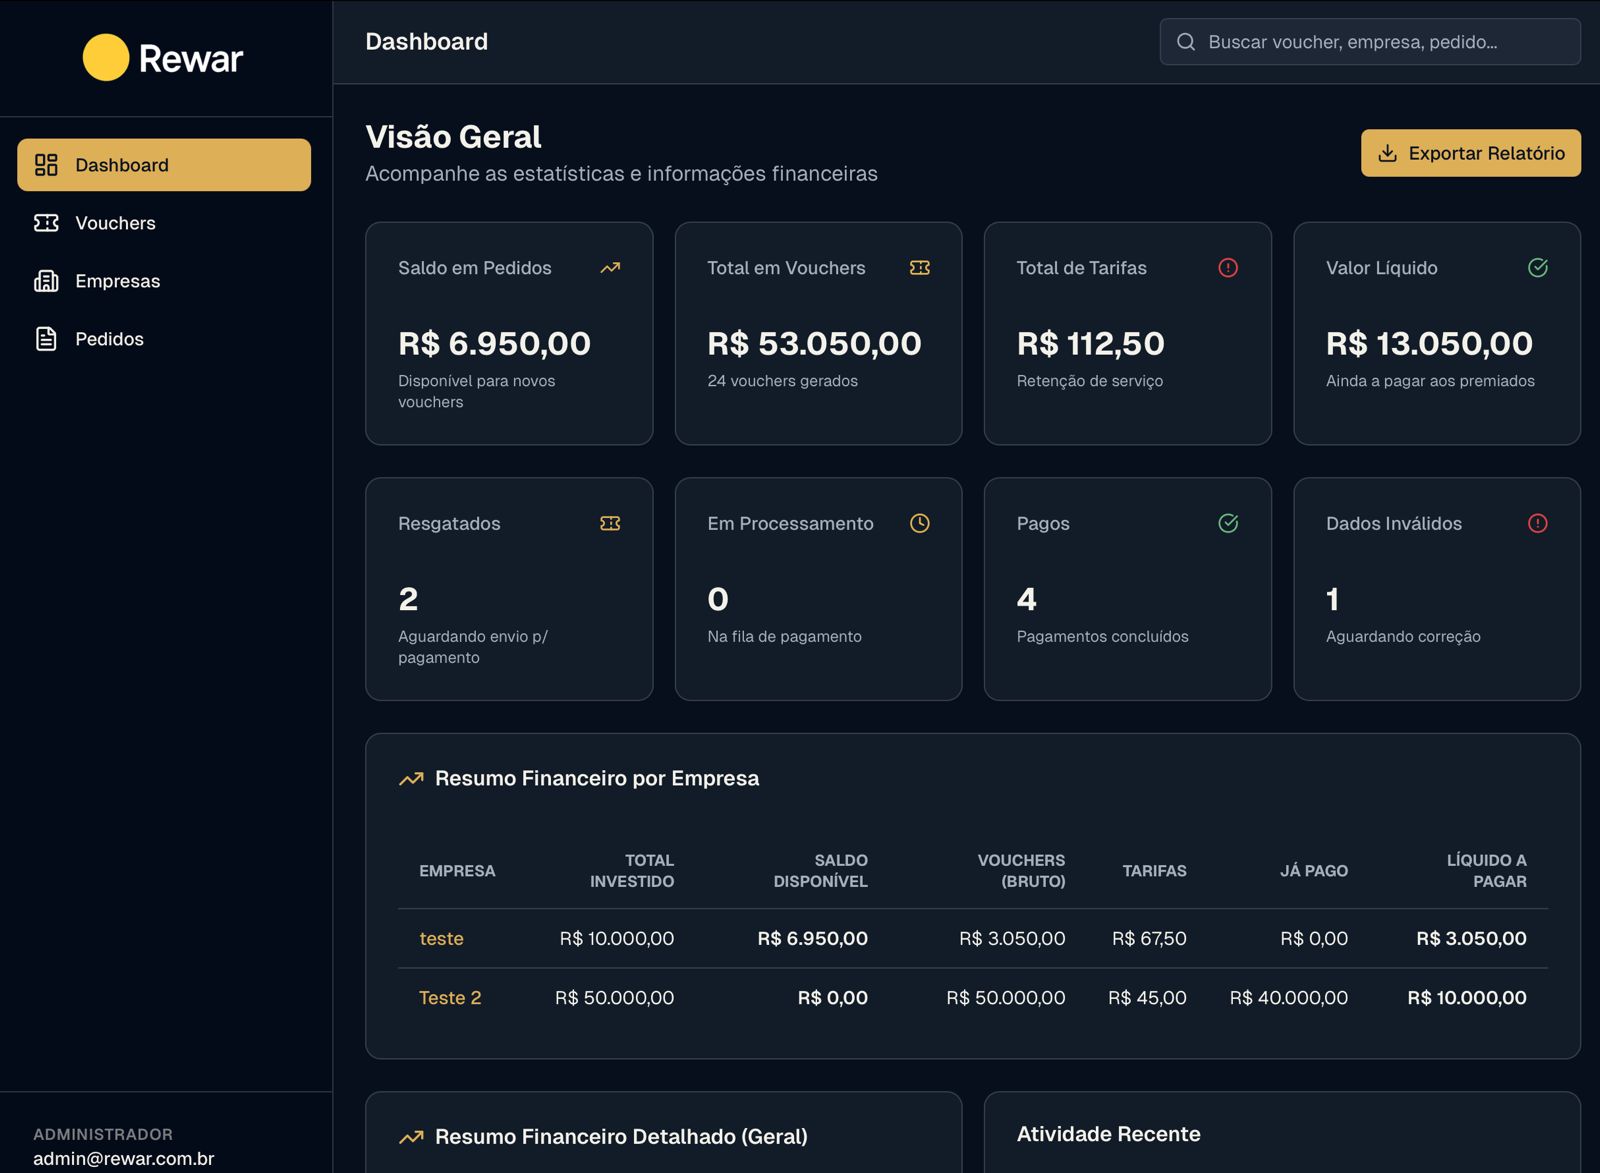Select the Vouchers ticket icon
The width and height of the screenshot is (1600, 1173).
click(46, 222)
